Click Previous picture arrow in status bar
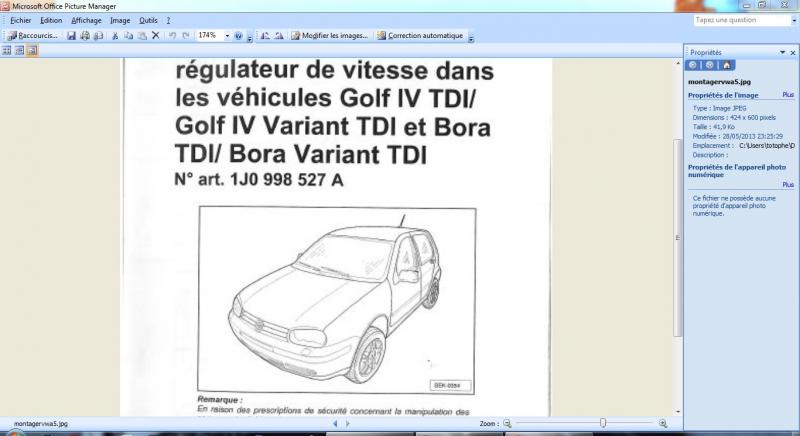Screen dimensions: 800x436 [x=335, y=423]
